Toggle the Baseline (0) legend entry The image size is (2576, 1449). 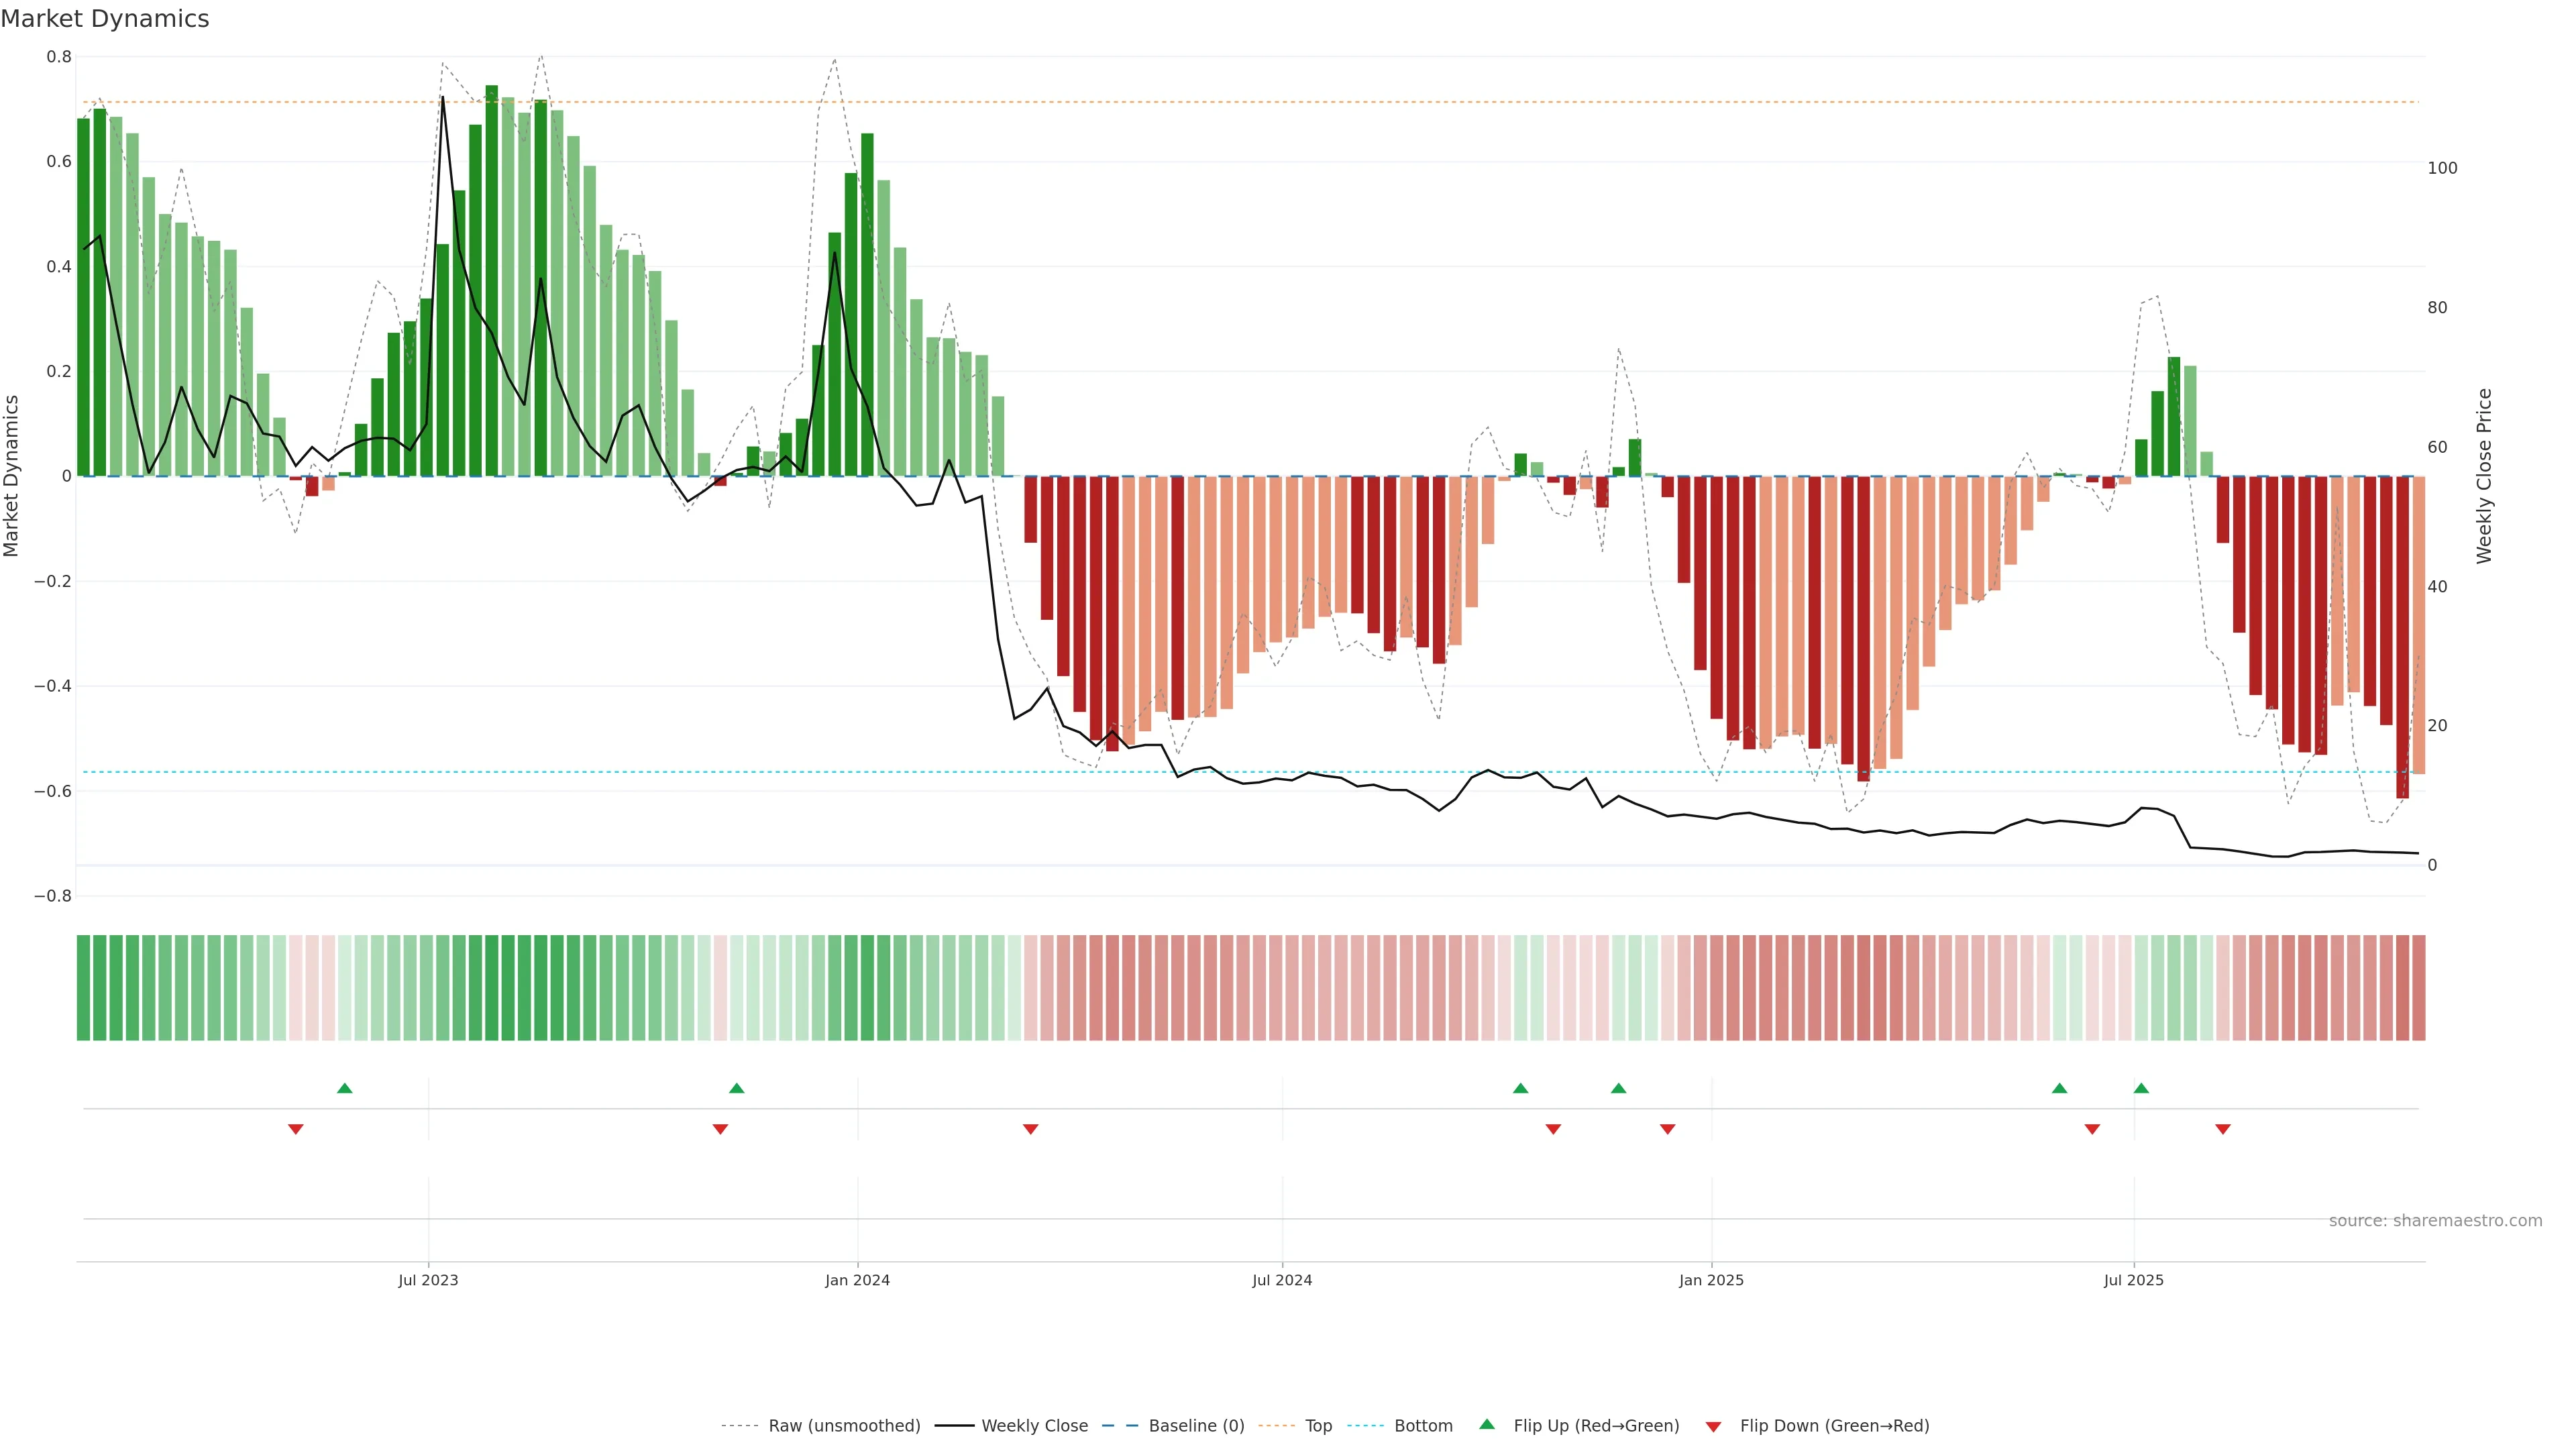click(1196, 1426)
